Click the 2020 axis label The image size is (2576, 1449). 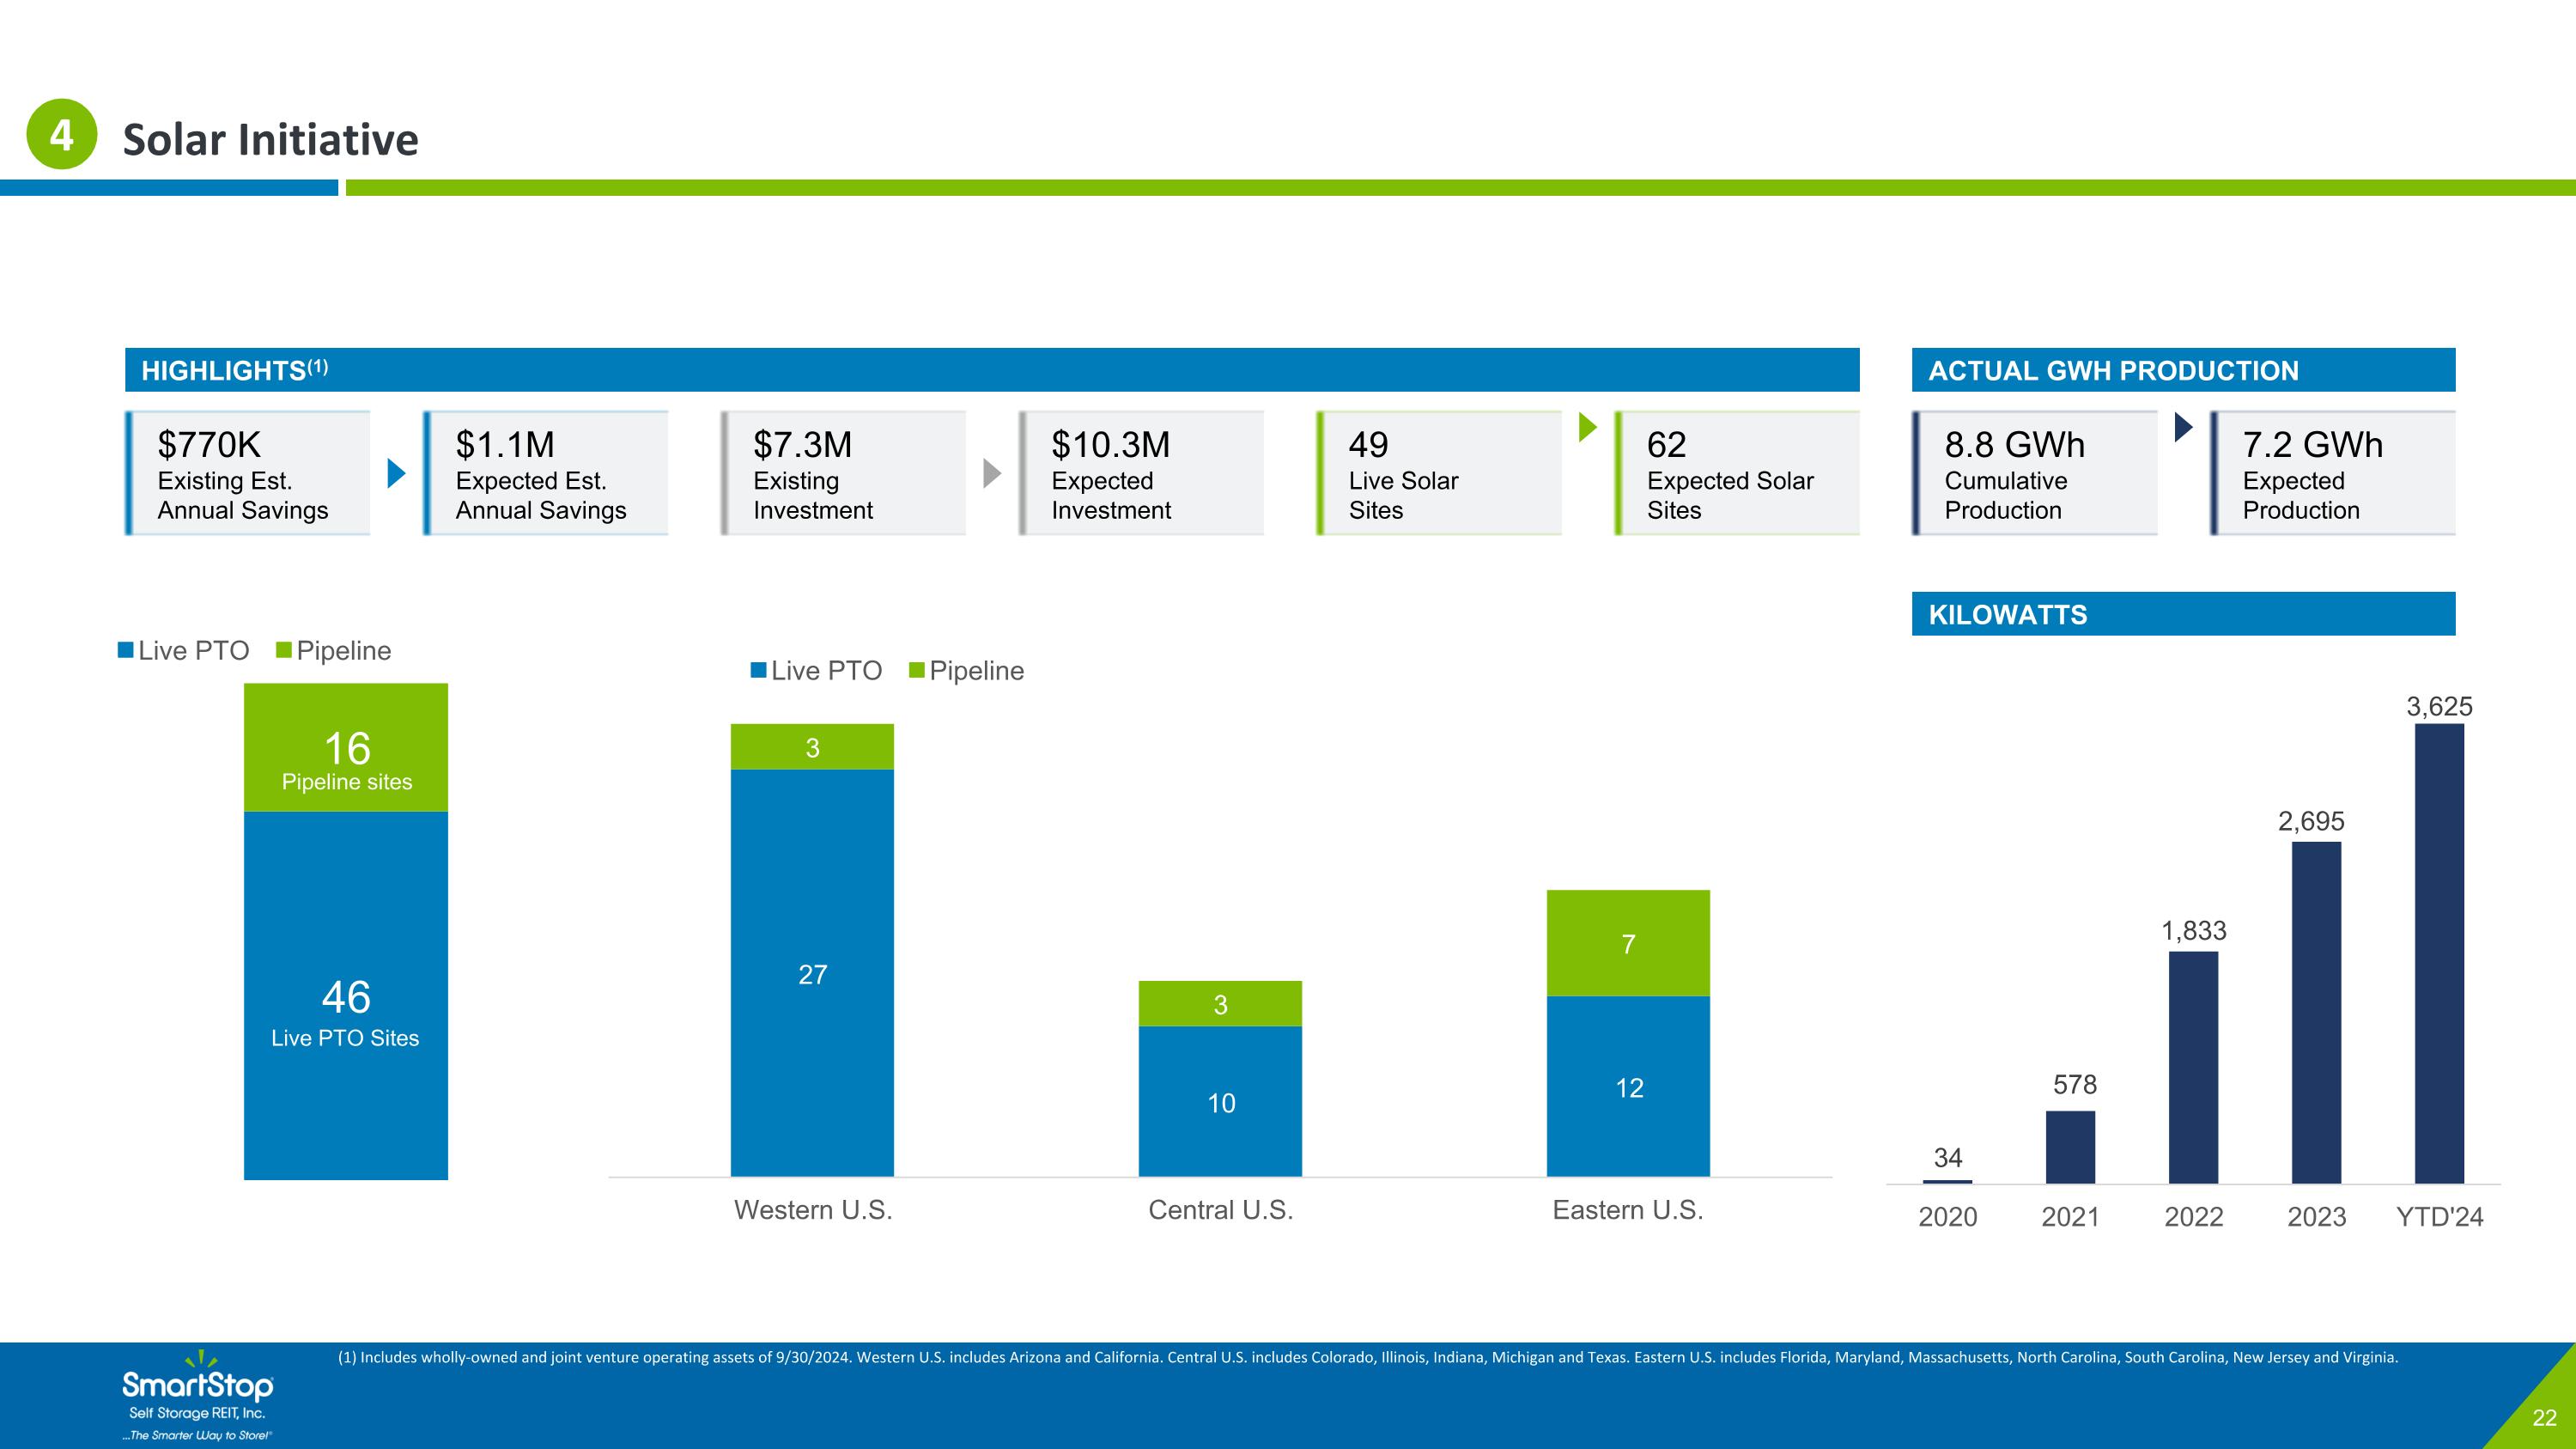[1947, 1217]
